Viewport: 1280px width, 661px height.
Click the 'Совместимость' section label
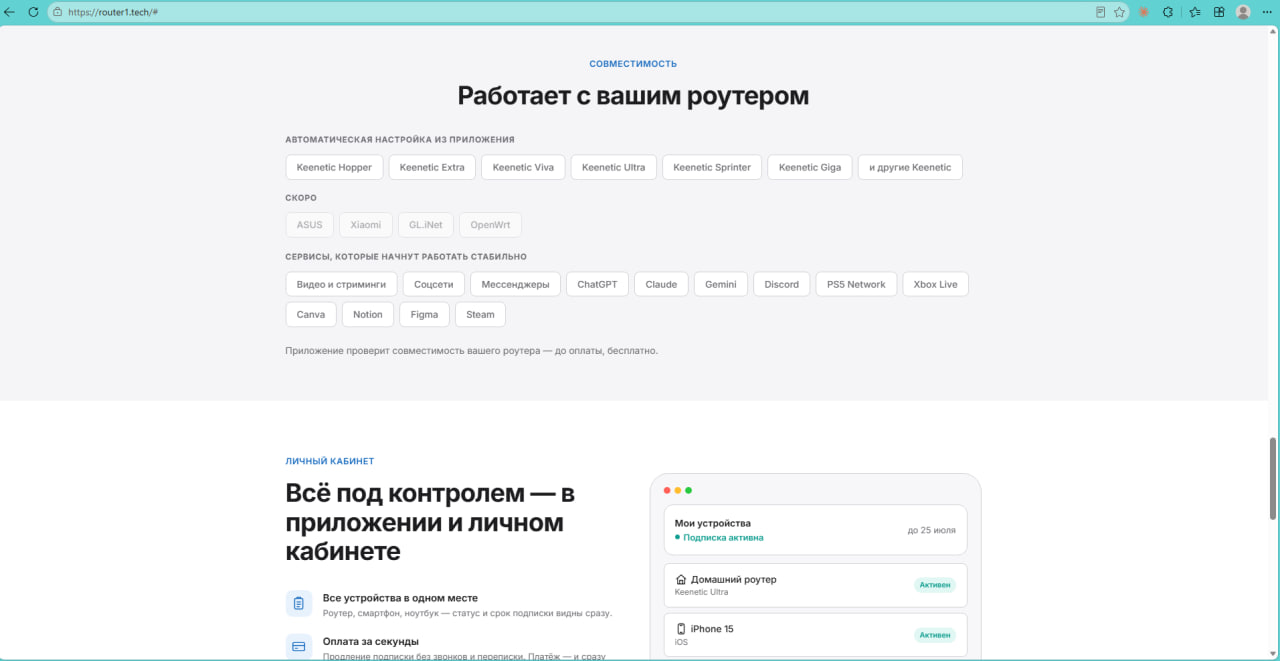(x=633, y=64)
